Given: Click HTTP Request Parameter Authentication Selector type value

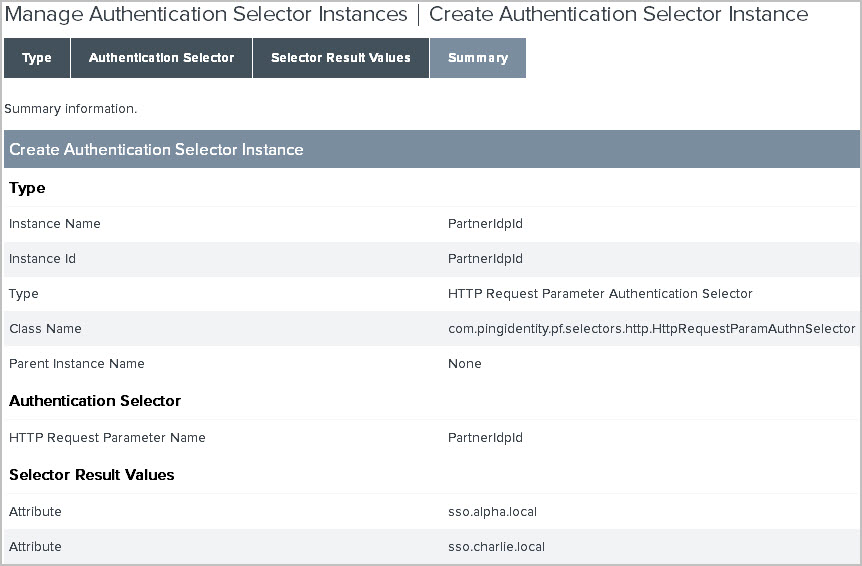Looking at the screenshot, I should click(x=600, y=294).
